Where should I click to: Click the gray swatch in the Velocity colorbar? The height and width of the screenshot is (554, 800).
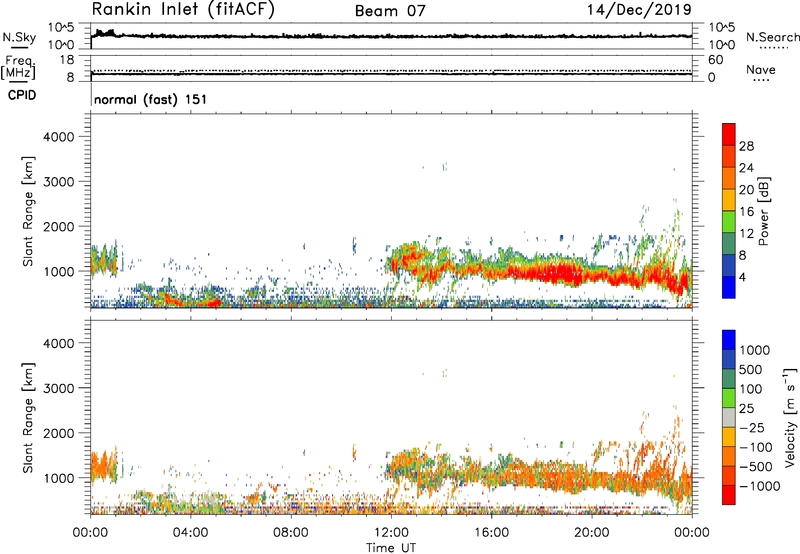coord(729,418)
